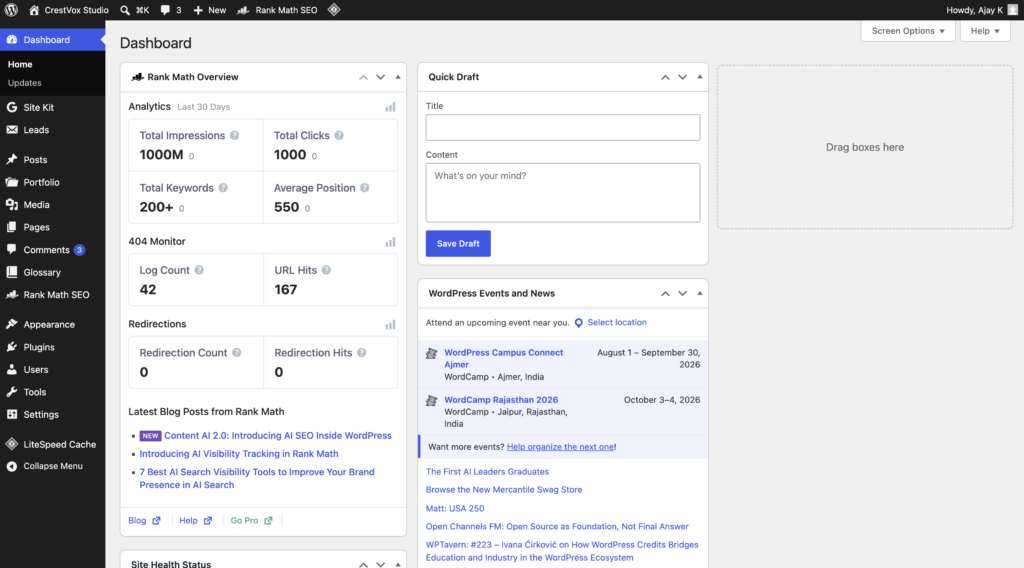Open 404 Monitor bar chart icon

(x=391, y=242)
